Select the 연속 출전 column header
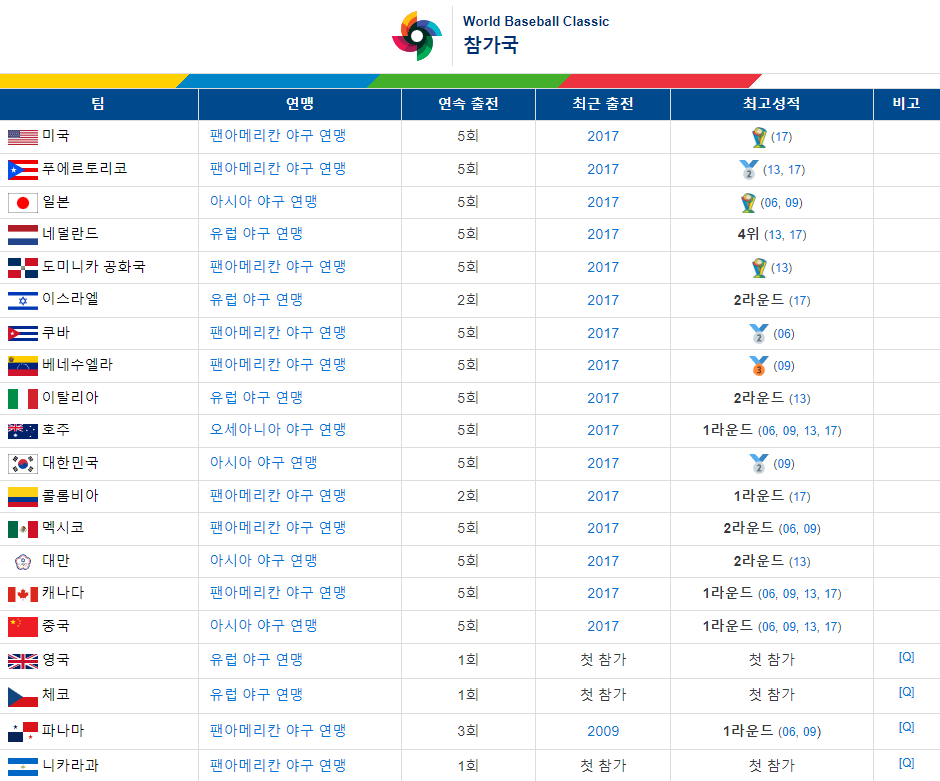Viewport: 940px width, 781px height. (468, 104)
